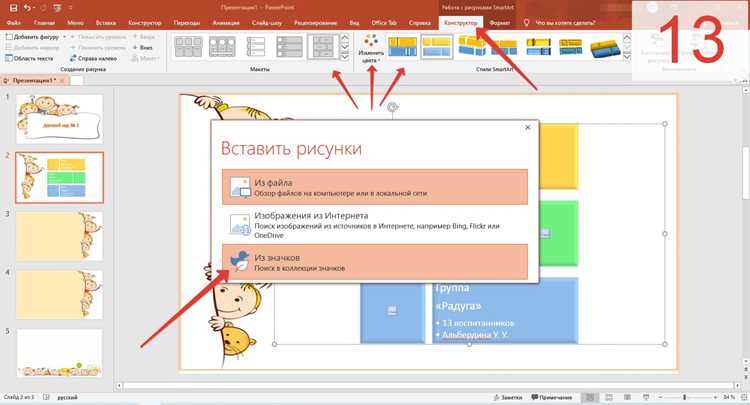
Task: Click 'русский' language indicator
Action: coord(67,397)
